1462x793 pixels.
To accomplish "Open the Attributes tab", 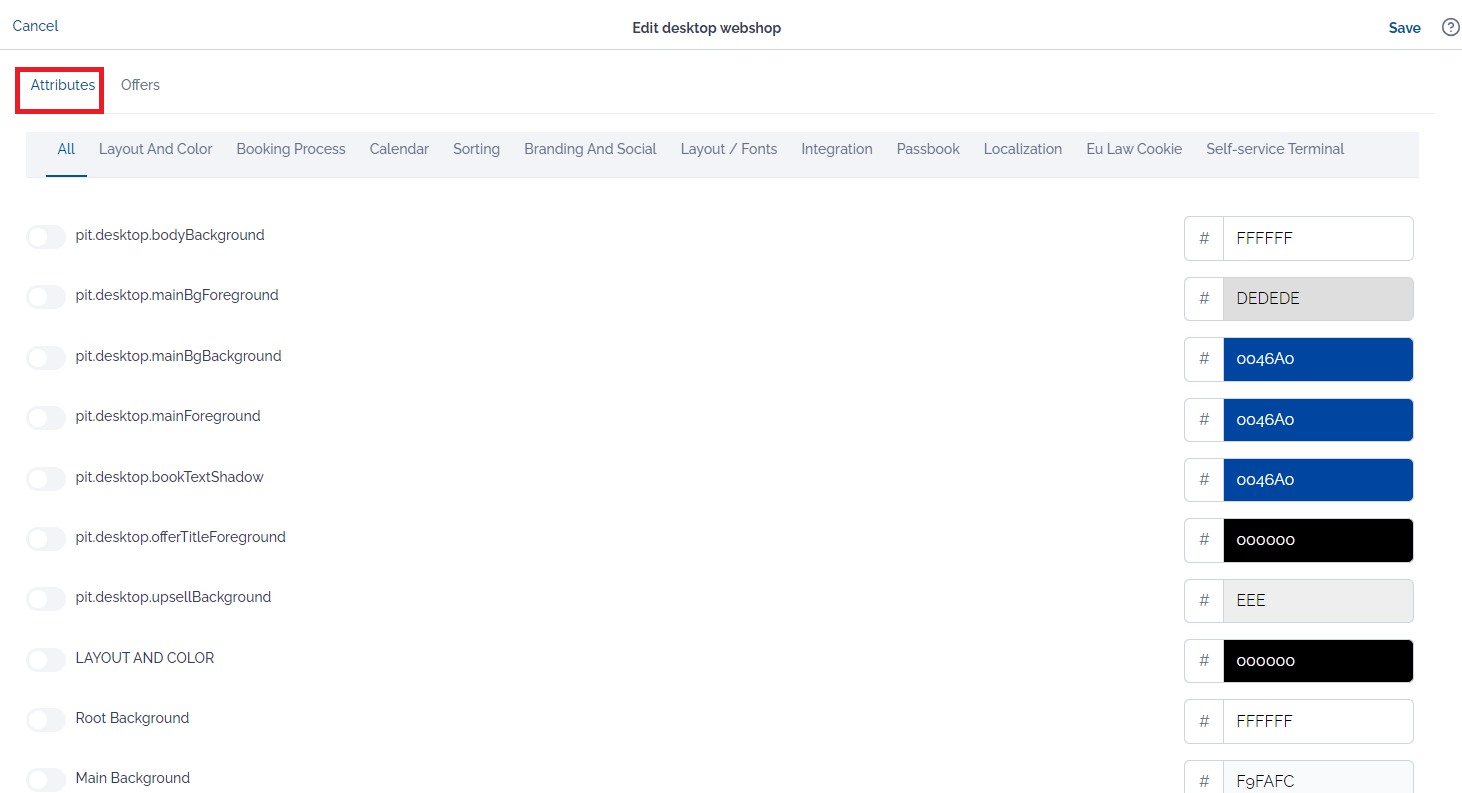I will (63, 85).
